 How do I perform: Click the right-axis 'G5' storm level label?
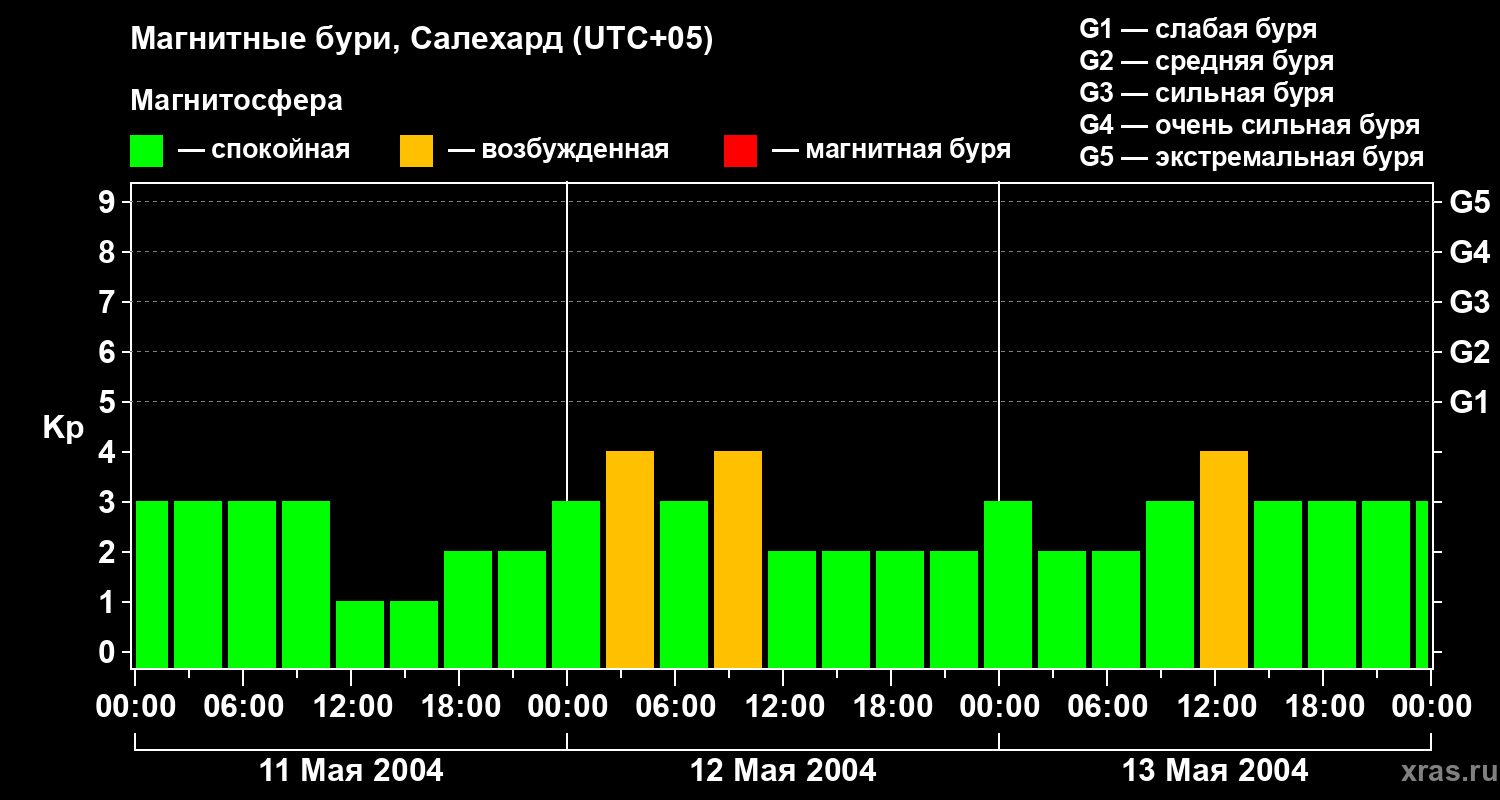pyautogui.click(x=1470, y=202)
